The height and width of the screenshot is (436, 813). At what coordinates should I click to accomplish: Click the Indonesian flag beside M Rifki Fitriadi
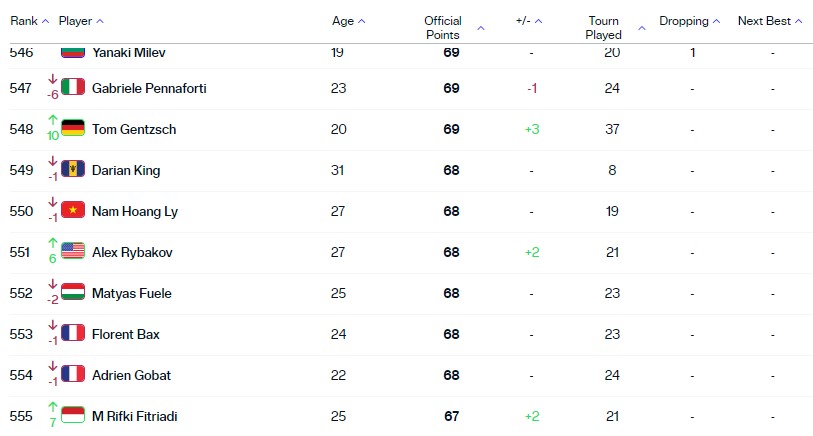[73, 415]
